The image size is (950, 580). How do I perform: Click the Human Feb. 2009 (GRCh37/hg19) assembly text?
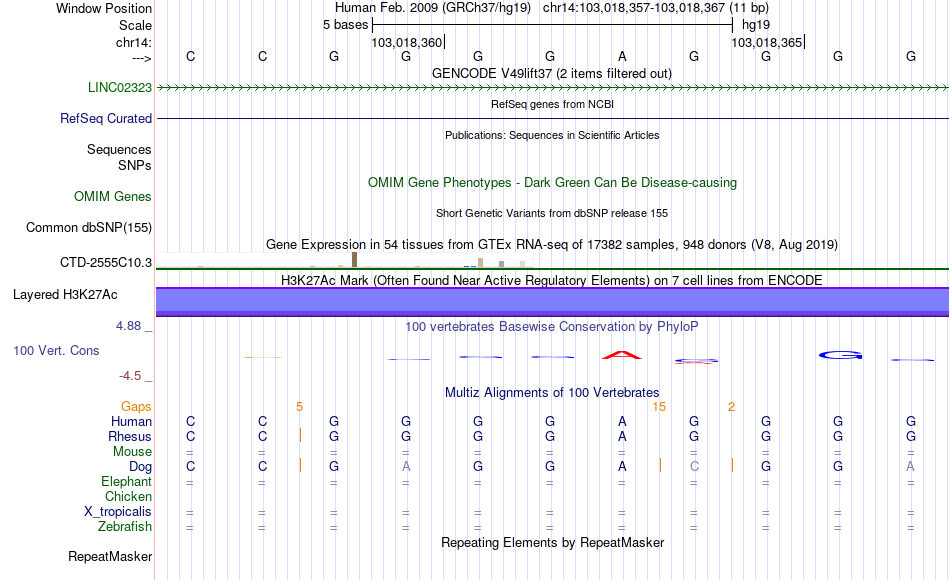(433, 8)
